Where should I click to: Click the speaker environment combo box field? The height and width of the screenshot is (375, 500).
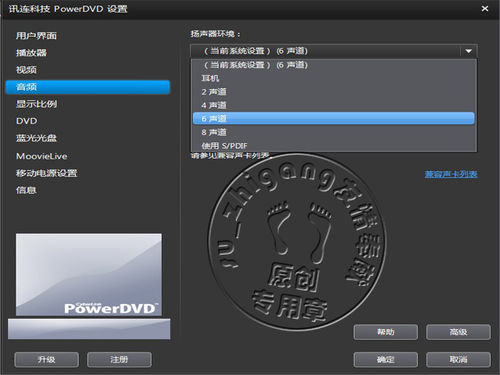click(334, 51)
